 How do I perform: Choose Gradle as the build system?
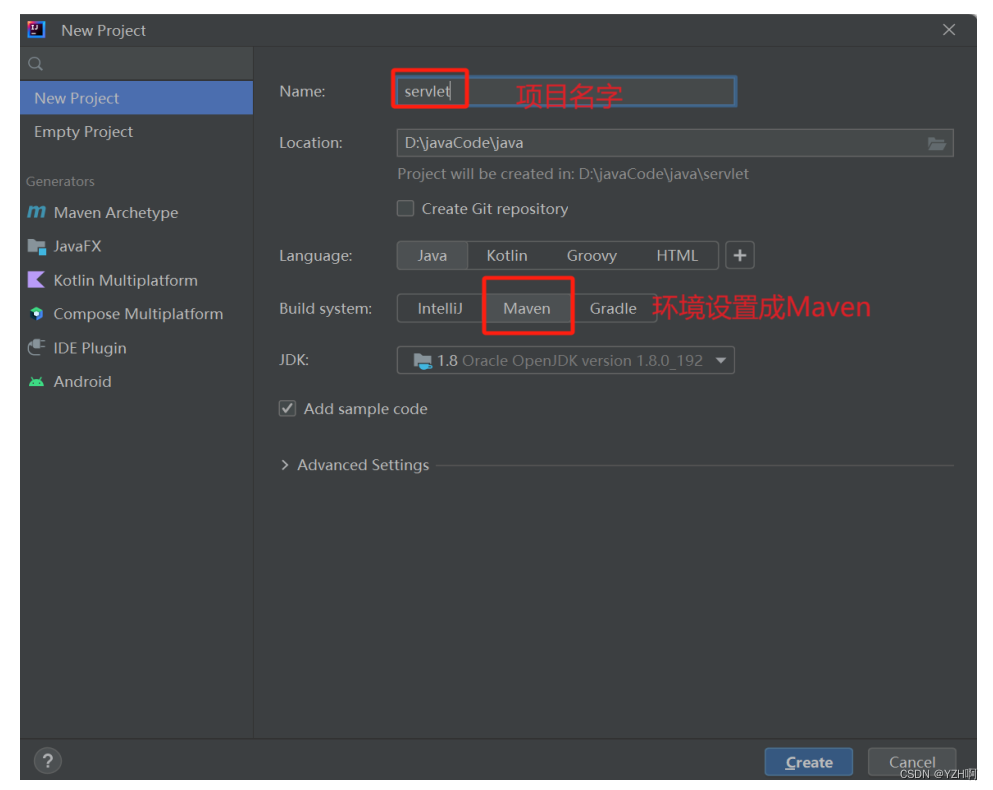tap(613, 309)
